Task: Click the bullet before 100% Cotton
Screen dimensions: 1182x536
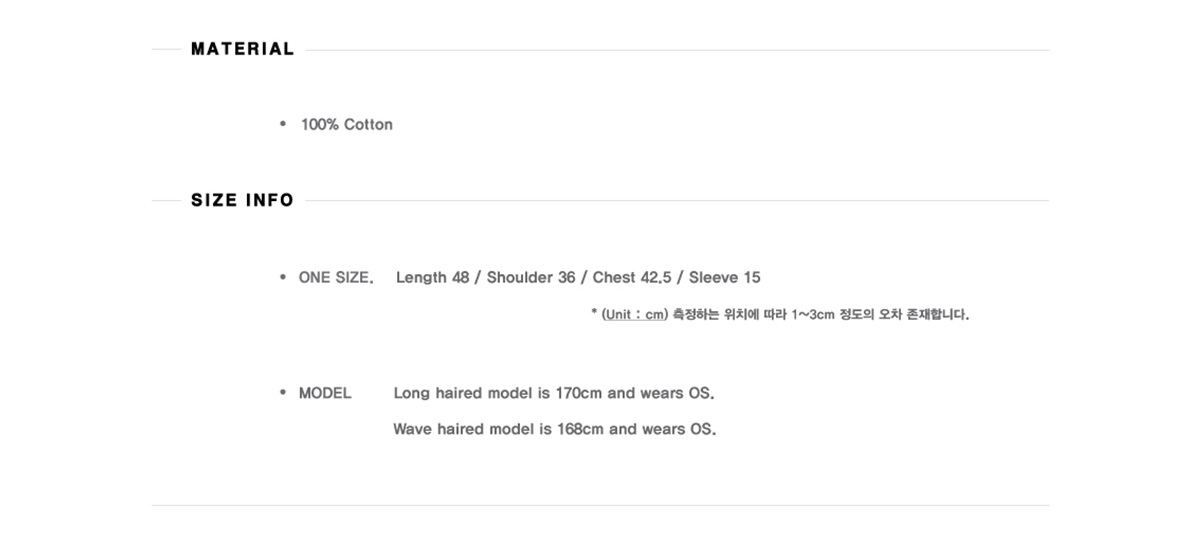Action: click(283, 124)
